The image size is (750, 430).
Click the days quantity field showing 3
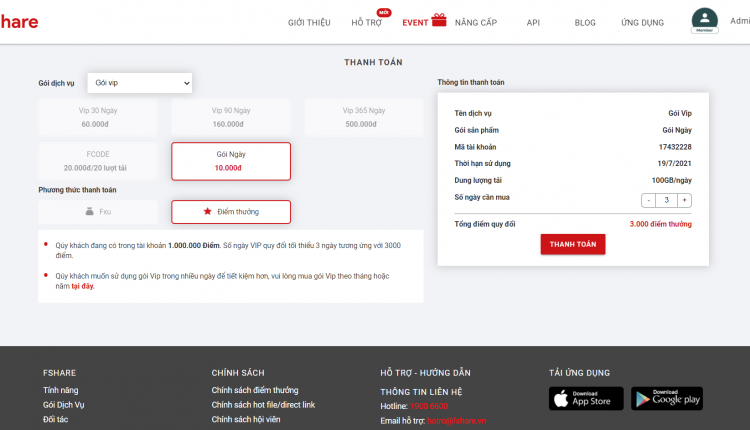(x=666, y=200)
